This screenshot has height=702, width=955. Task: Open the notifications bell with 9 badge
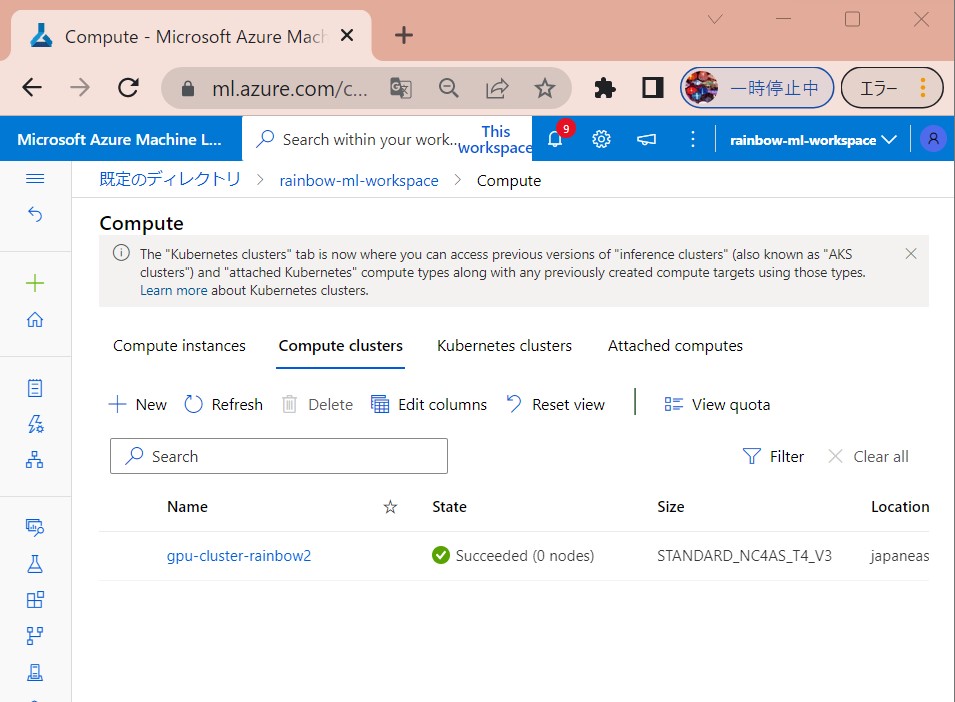click(556, 139)
